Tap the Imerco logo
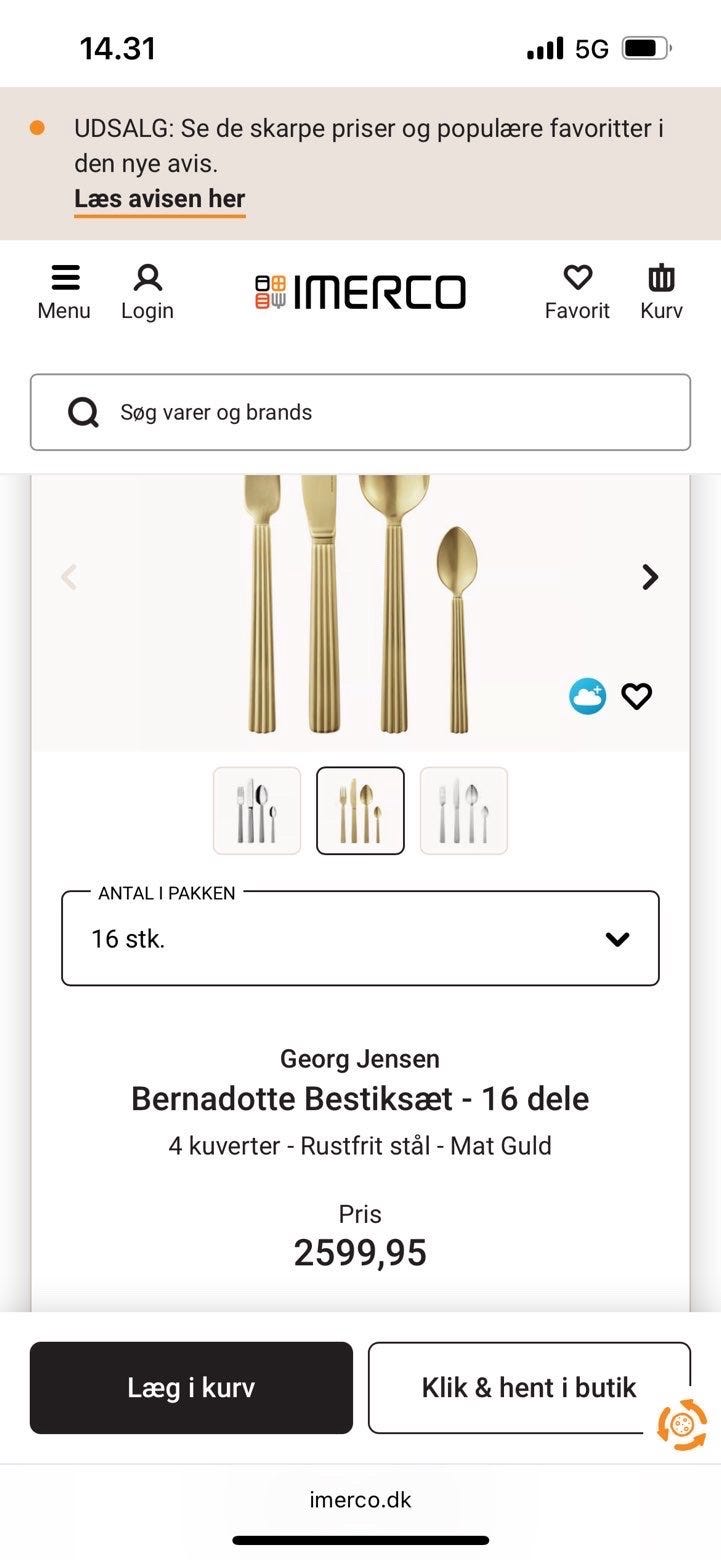The image size is (721, 1560). [x=360, y=292]
